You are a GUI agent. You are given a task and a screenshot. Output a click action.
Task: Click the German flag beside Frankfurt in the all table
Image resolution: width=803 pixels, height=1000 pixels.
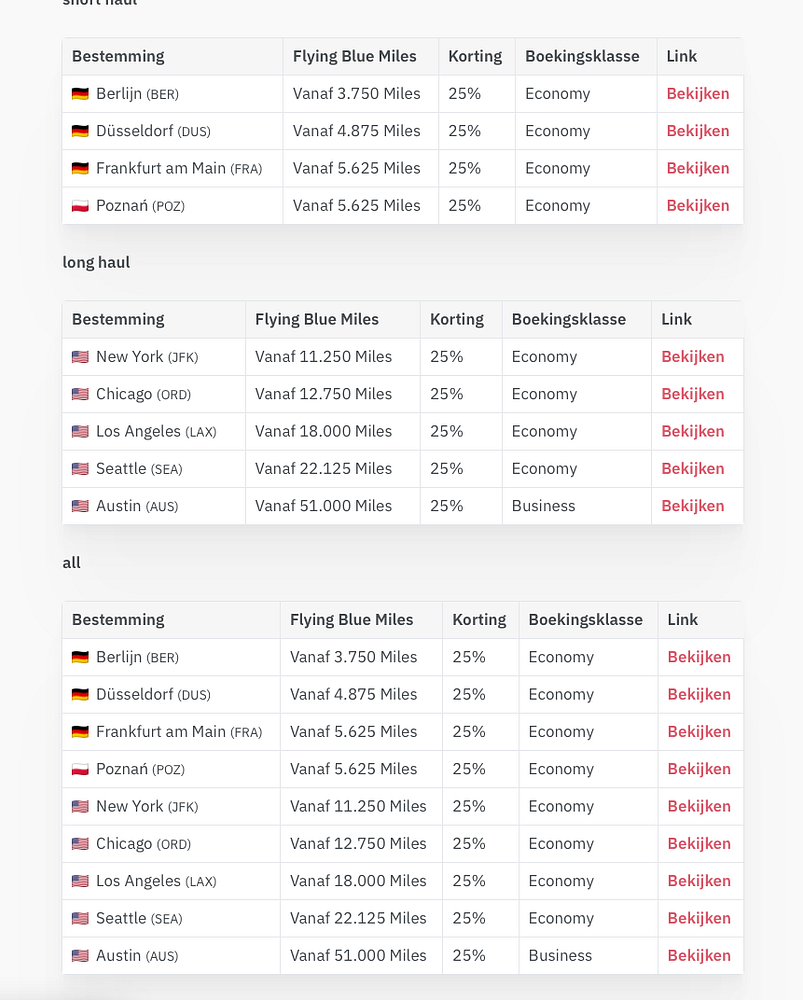coord(80,732)
